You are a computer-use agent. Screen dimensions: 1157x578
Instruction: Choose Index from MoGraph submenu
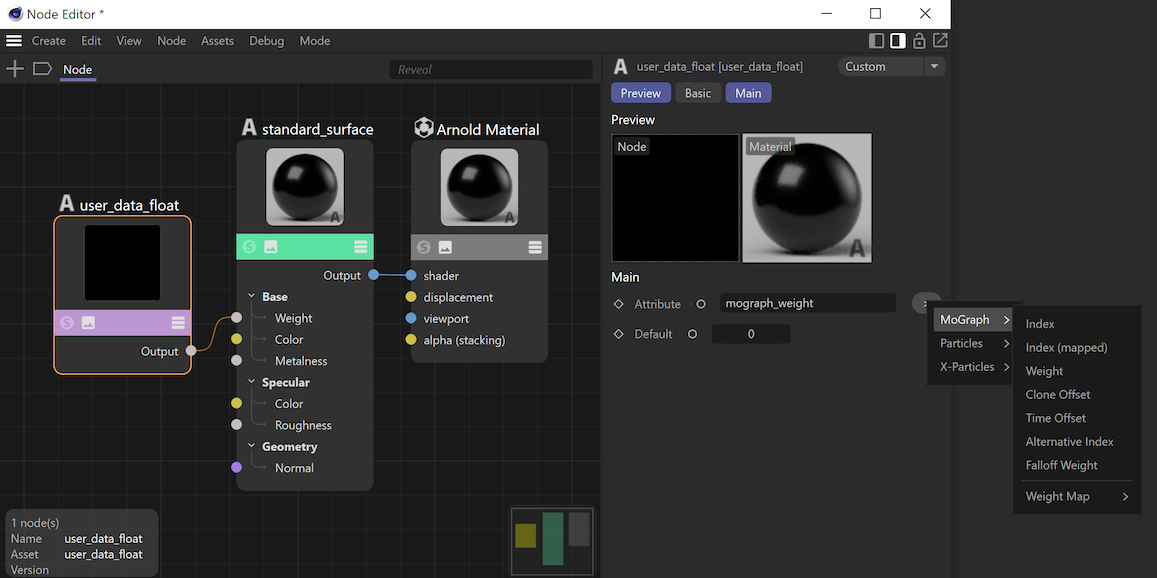click(1040, 324)
